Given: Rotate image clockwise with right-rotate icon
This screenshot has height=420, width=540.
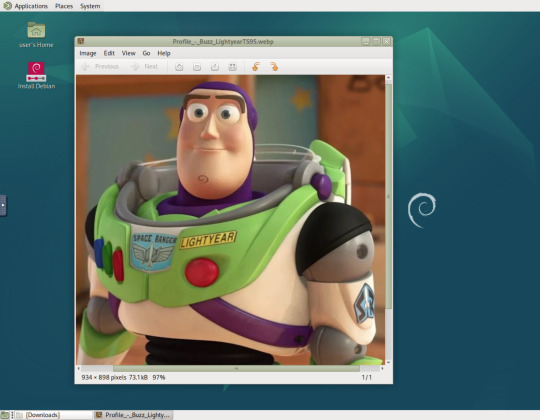Looking at the screenshot, I should (274, 66).
